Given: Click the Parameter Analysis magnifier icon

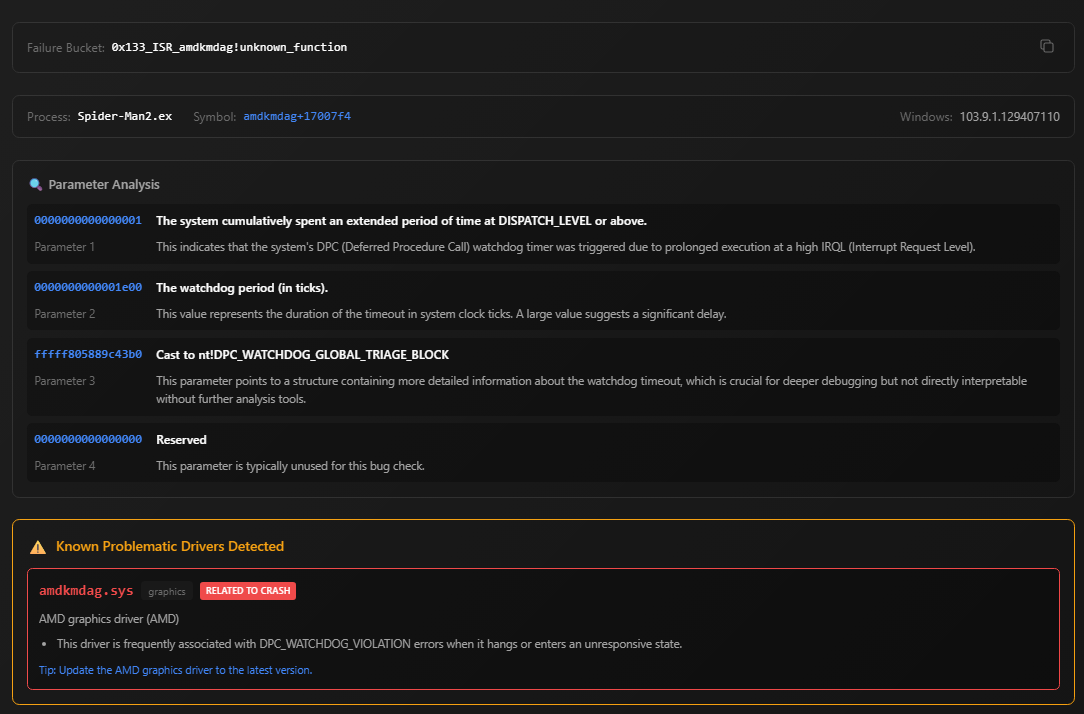Looking at the screenshot, I should [35, 185].
